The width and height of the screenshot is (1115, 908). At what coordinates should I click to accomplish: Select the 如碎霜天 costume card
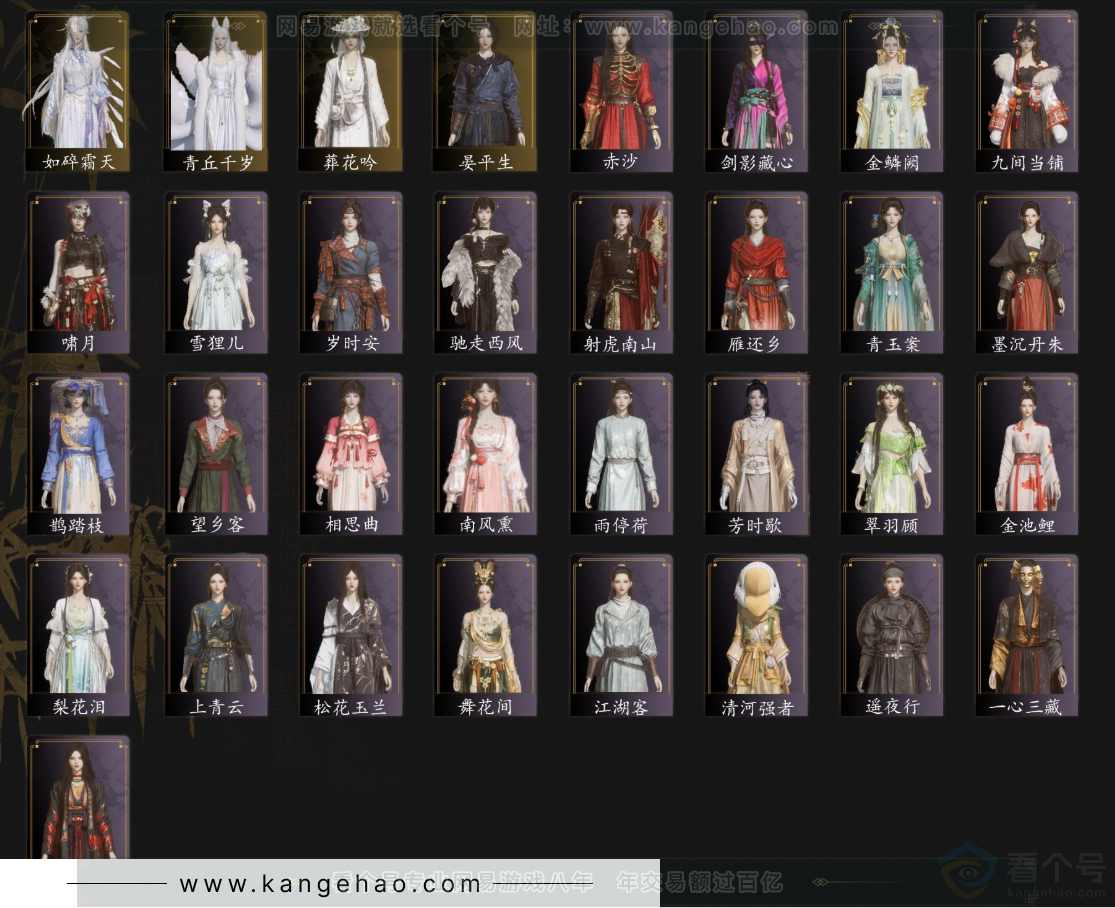tap(79, 91)
